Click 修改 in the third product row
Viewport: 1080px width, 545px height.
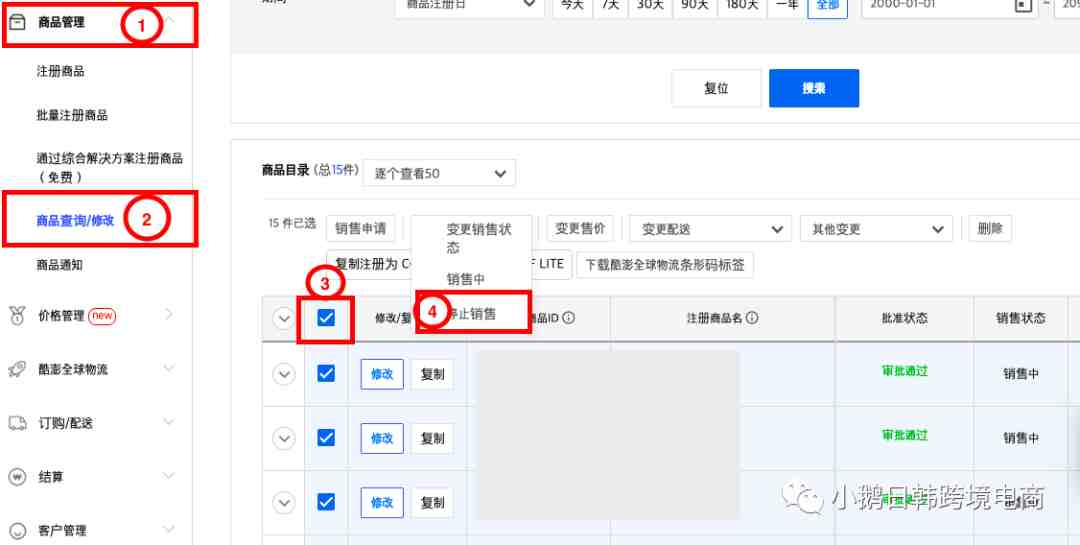coord(382,503)
